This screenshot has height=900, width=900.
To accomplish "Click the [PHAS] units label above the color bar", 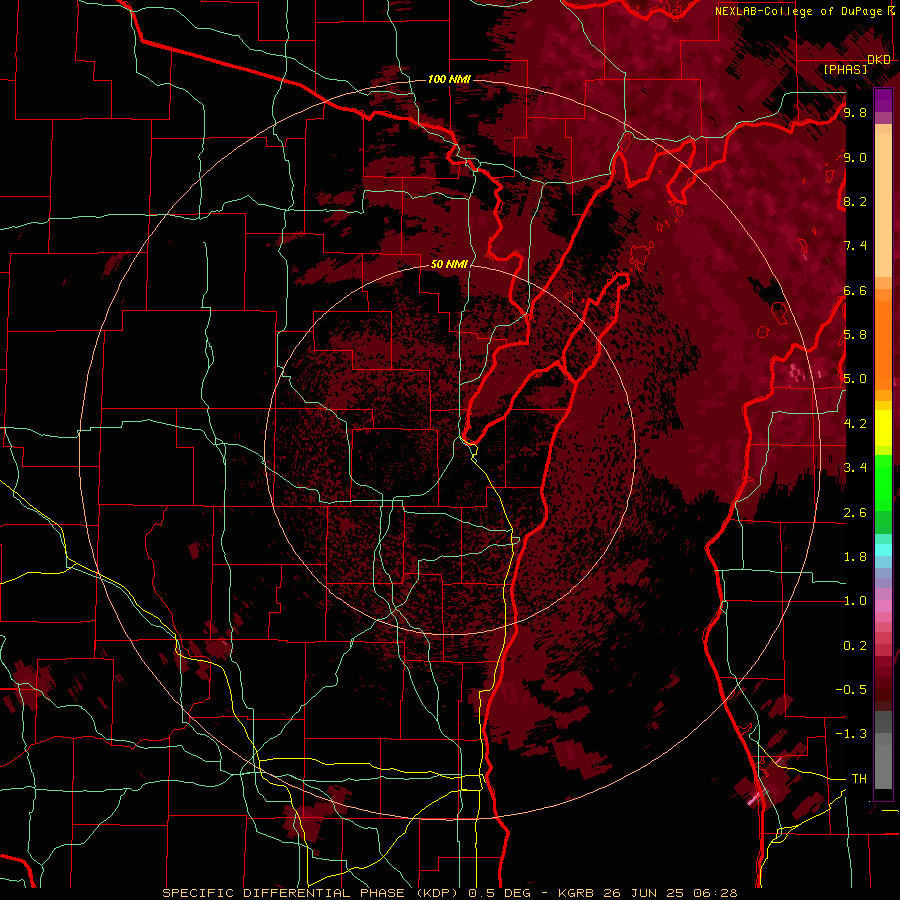I will tap(845, 69).
